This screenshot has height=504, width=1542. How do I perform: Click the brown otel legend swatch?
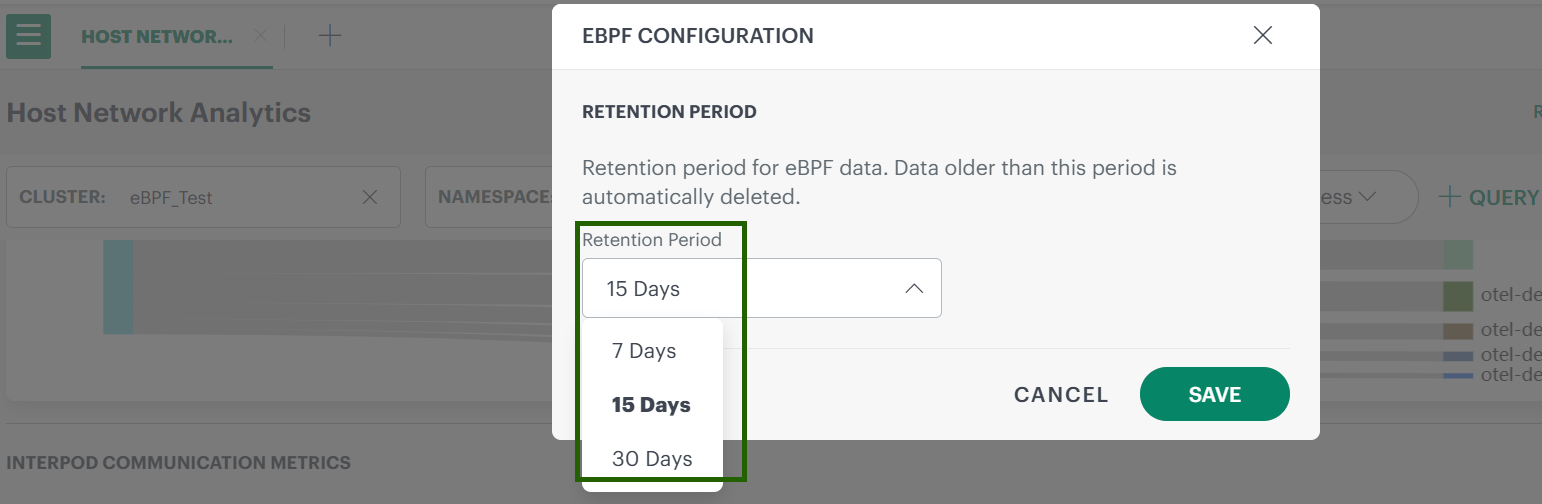[1457, 331]
